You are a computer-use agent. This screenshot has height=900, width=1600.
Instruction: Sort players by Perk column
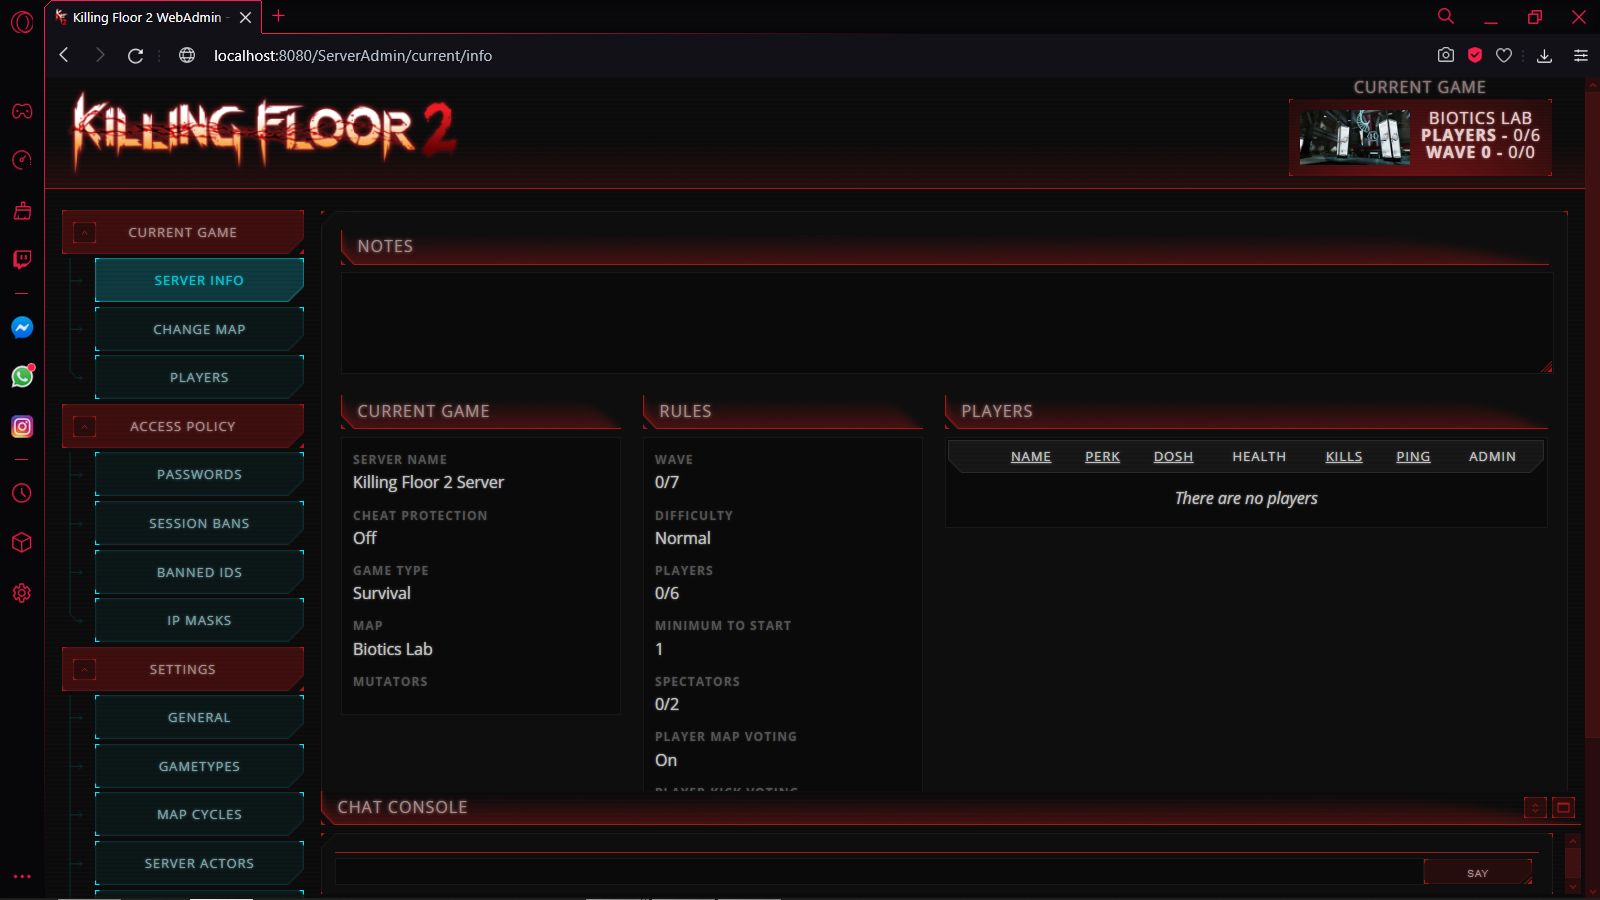tap(1102, 457)
